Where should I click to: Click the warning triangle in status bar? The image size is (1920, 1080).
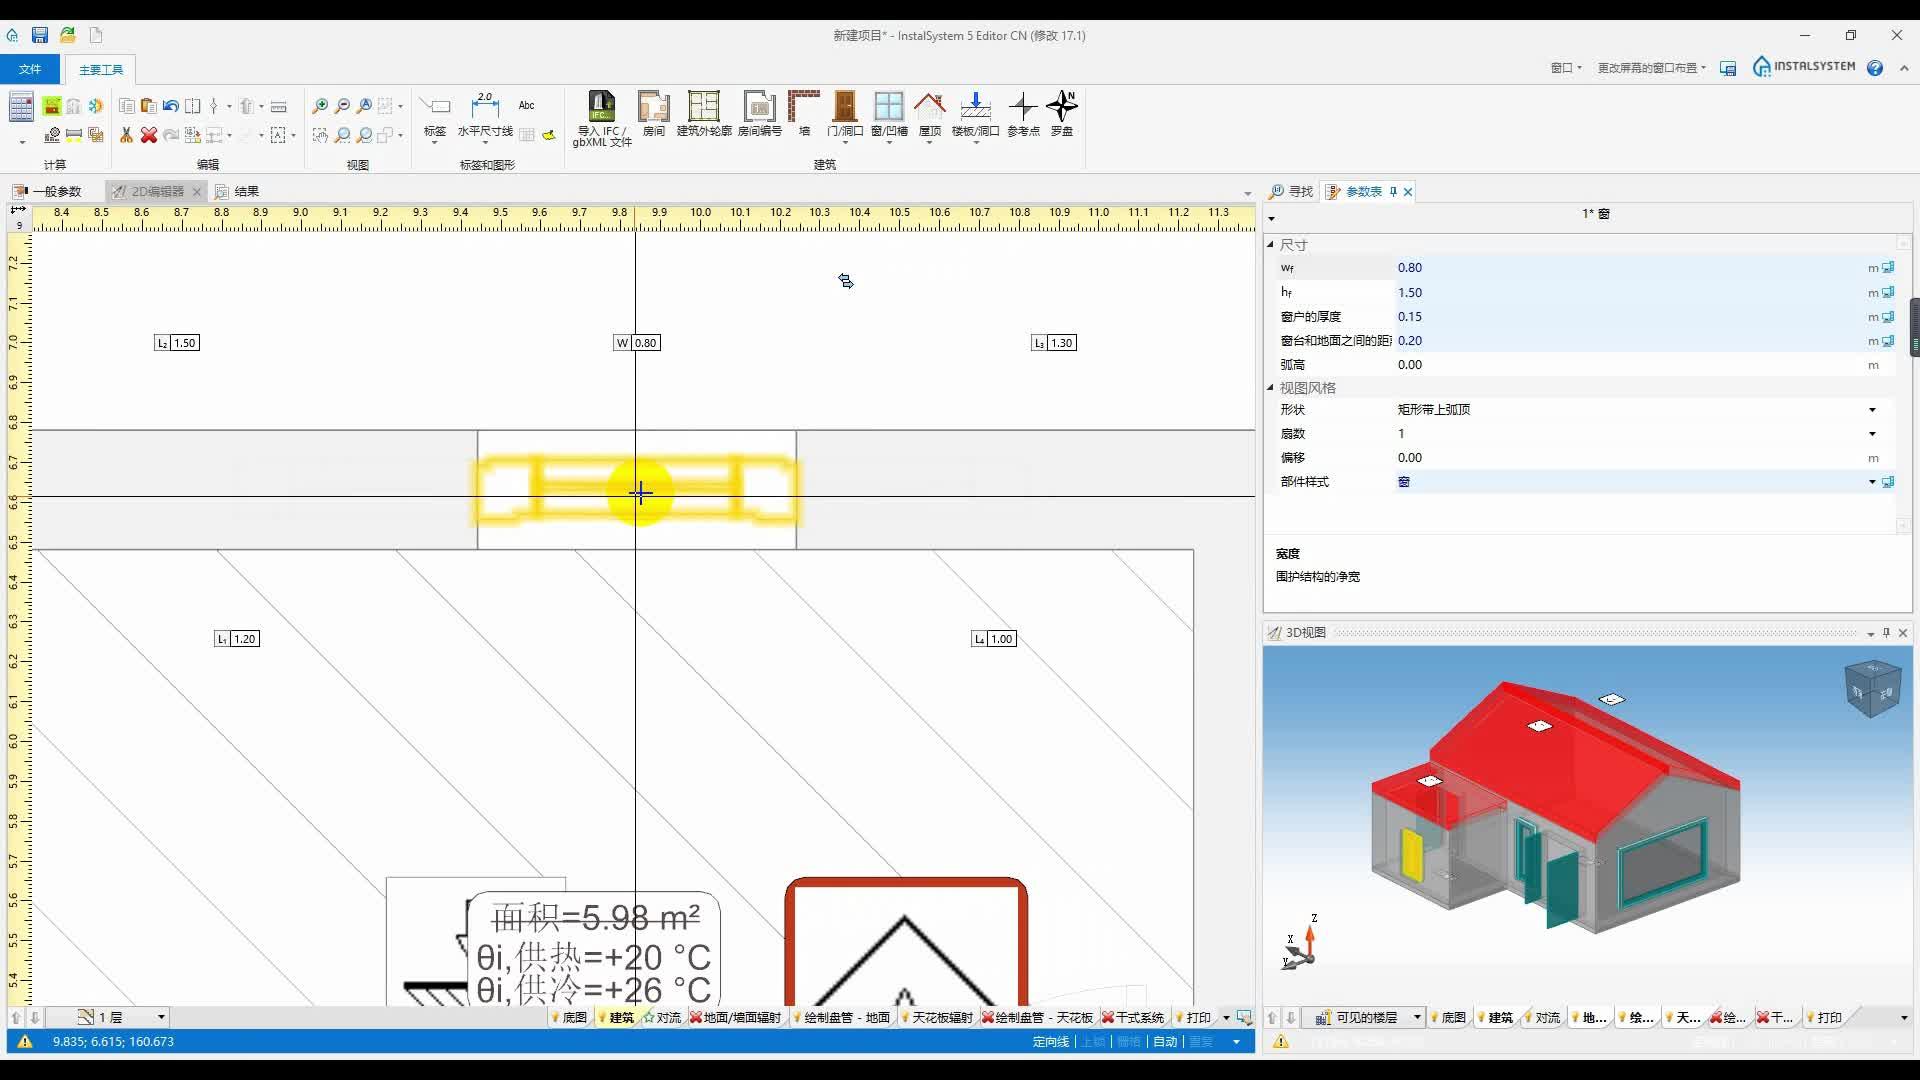25,1042
